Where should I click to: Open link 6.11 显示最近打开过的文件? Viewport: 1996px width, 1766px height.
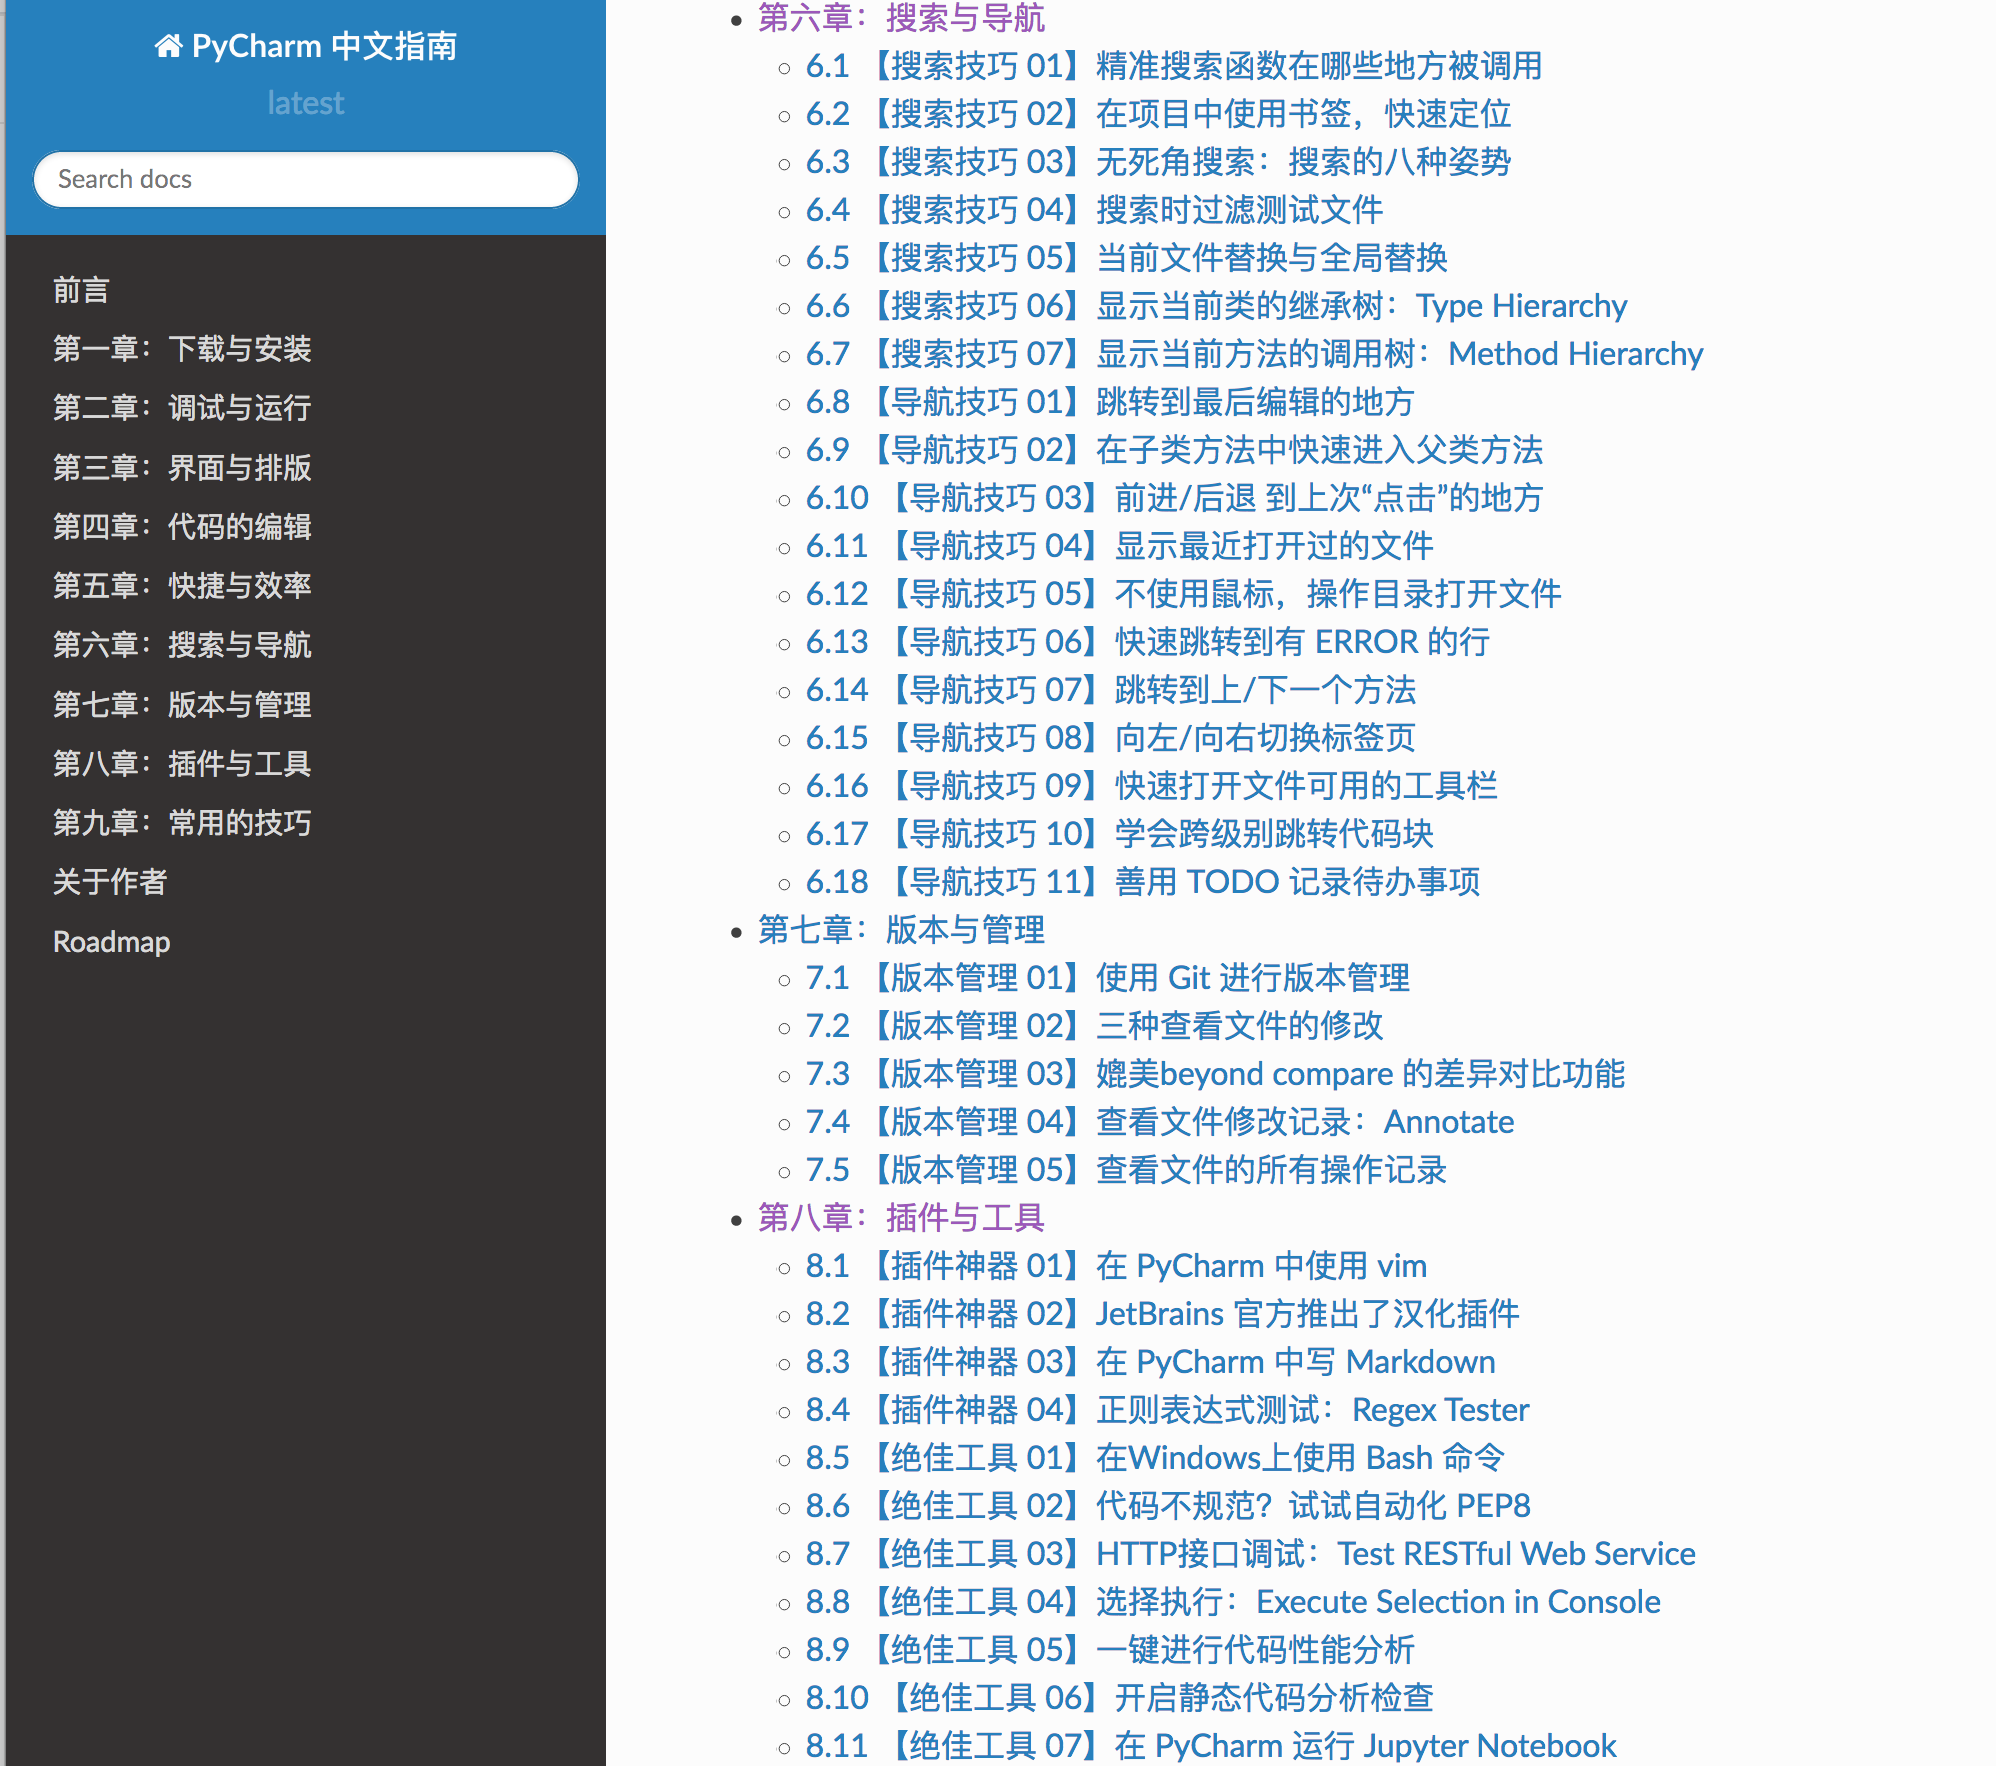pos(1120,546)
